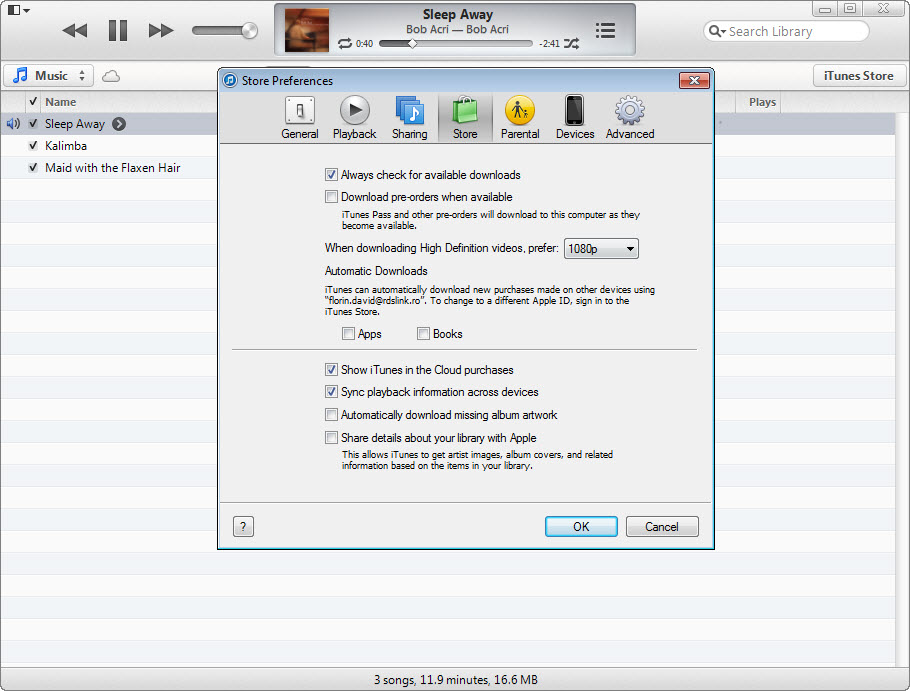Viewport: 910px width, 691px height.
Task: Enable Share details about your library
Action: tap(331, 437)
